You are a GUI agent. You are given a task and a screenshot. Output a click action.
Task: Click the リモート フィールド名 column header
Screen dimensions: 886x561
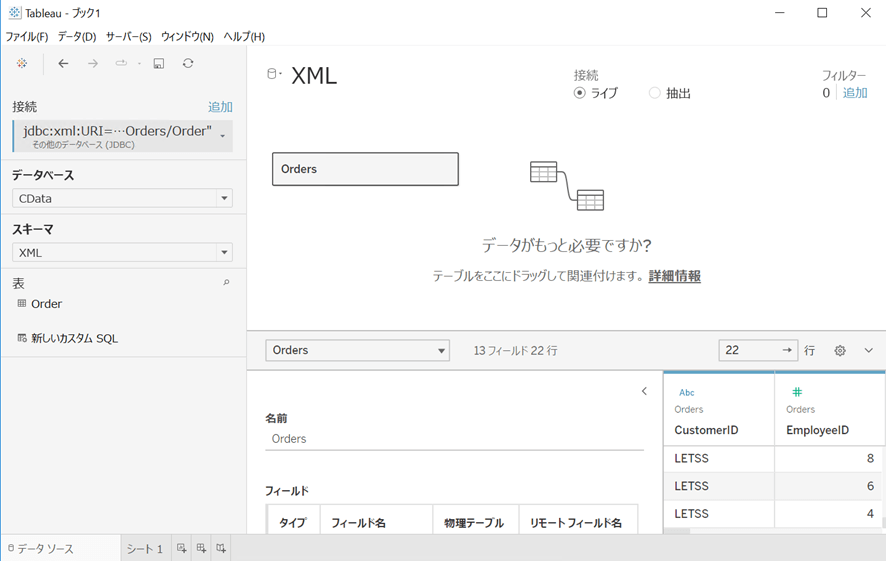tap(578, 523)
